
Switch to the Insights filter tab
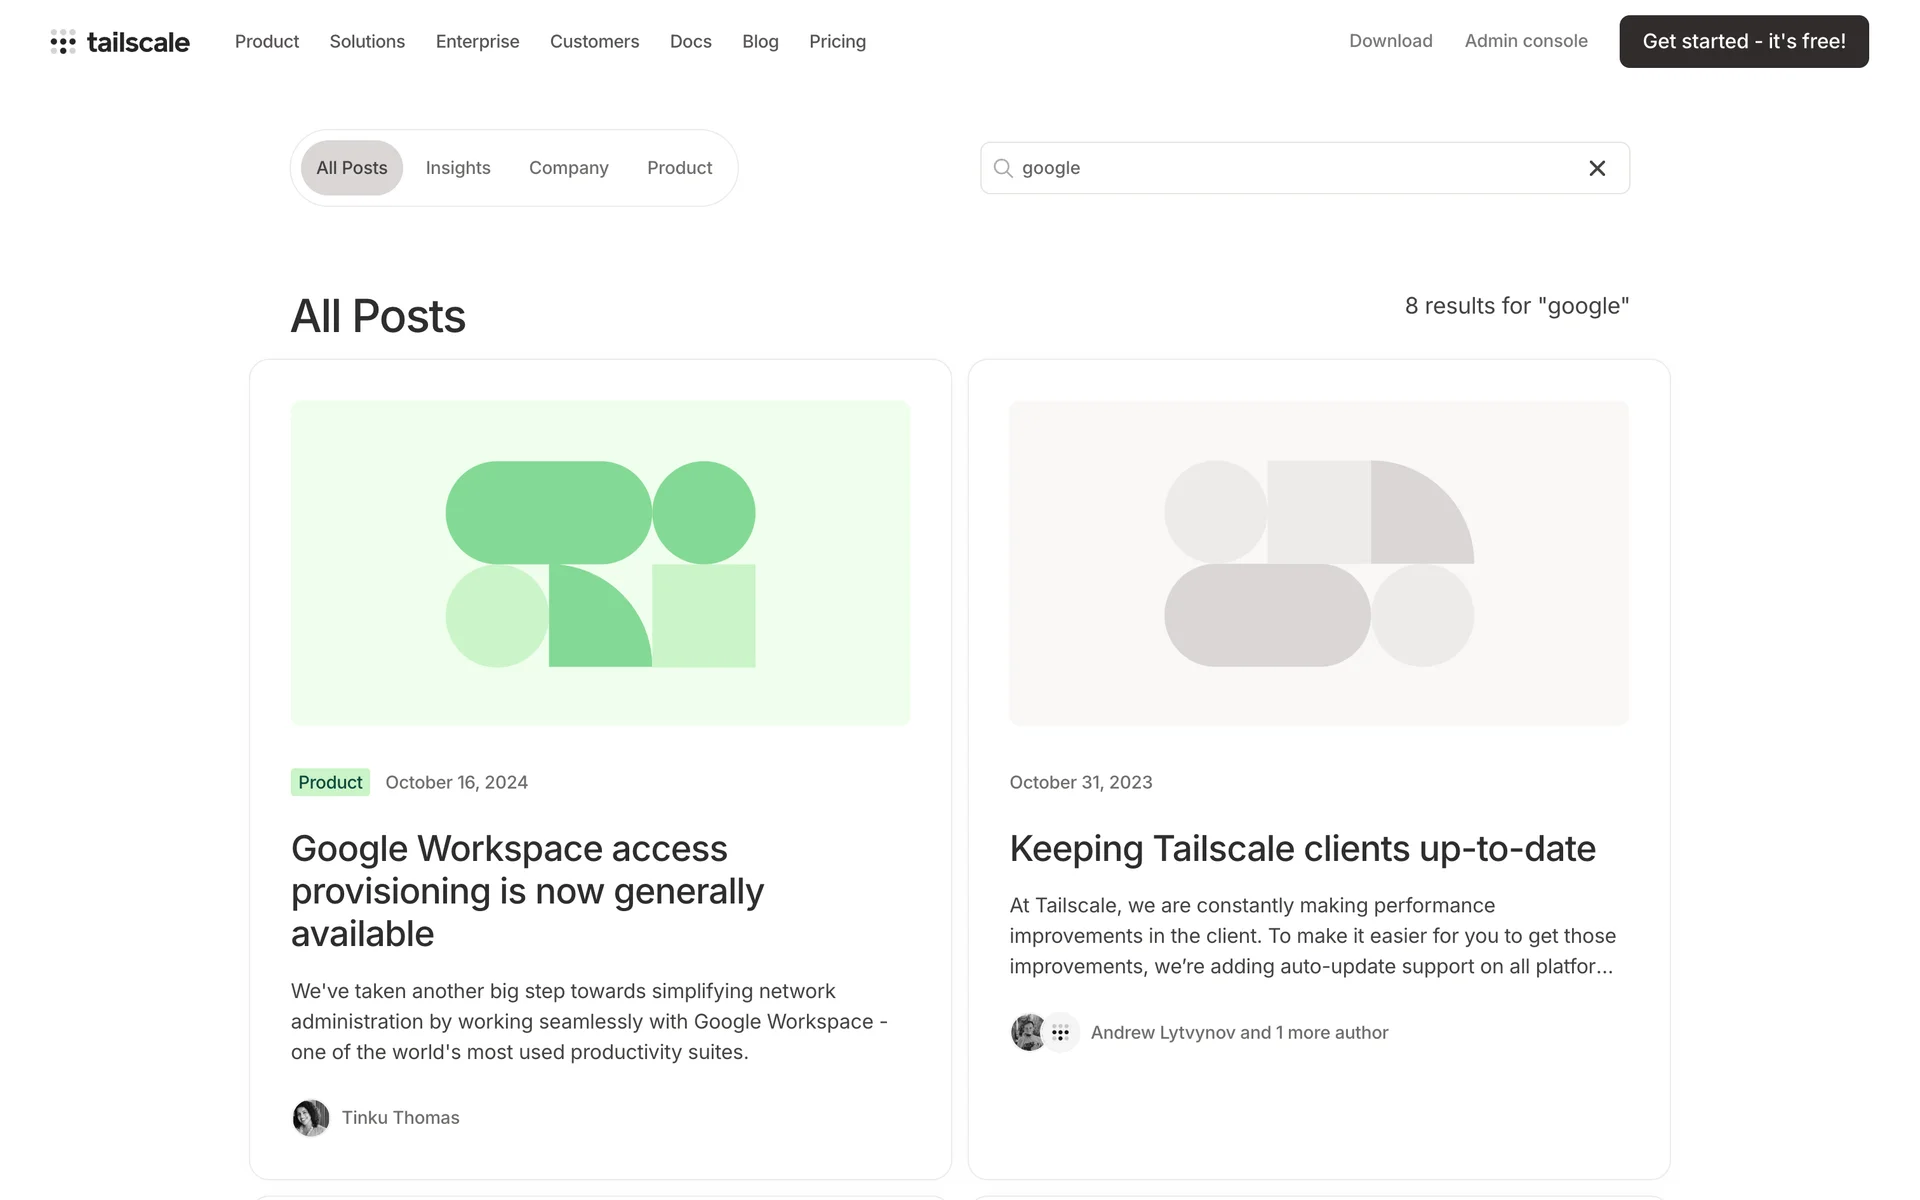458,168
